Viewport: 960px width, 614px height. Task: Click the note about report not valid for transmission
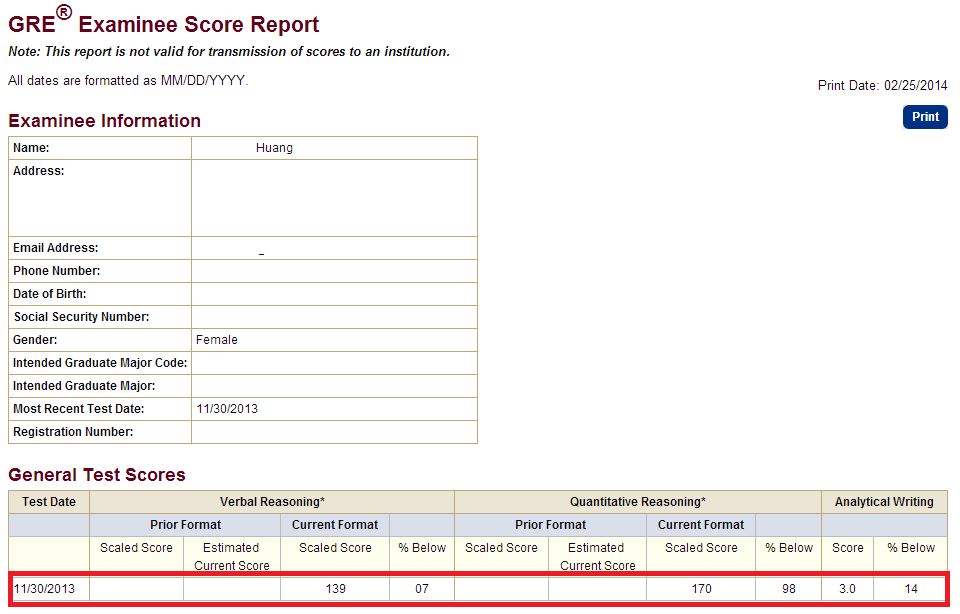tap(229, 51)
